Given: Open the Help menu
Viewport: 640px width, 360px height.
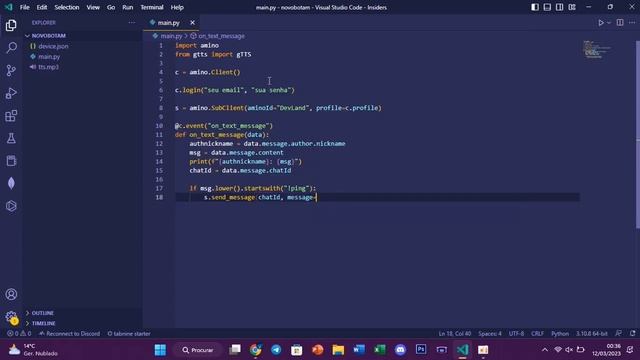Looking at the screenshot, I should point(177,7).
